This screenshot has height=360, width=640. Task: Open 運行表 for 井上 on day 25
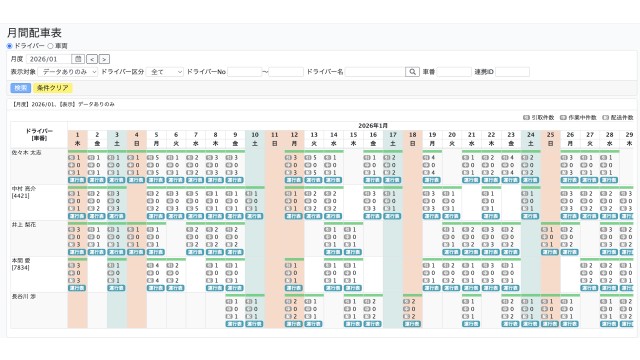[550, 252]
